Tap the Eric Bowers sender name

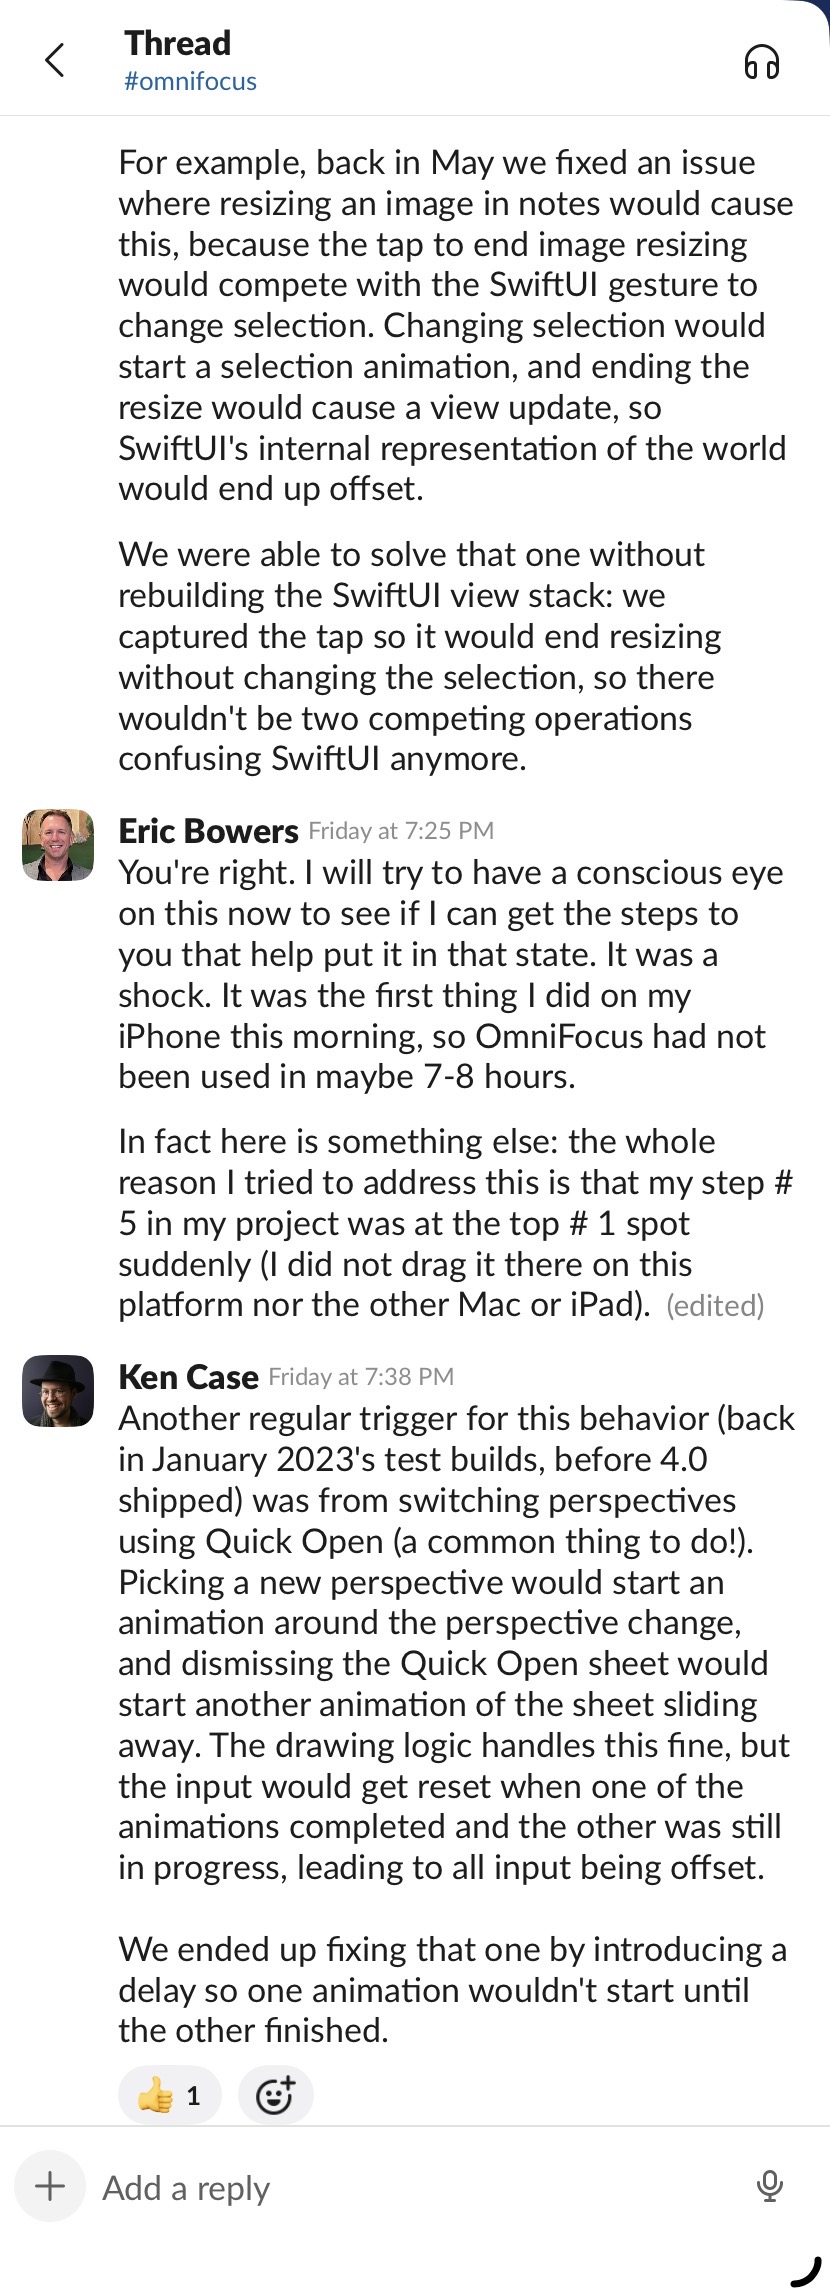tap(208, 831)
